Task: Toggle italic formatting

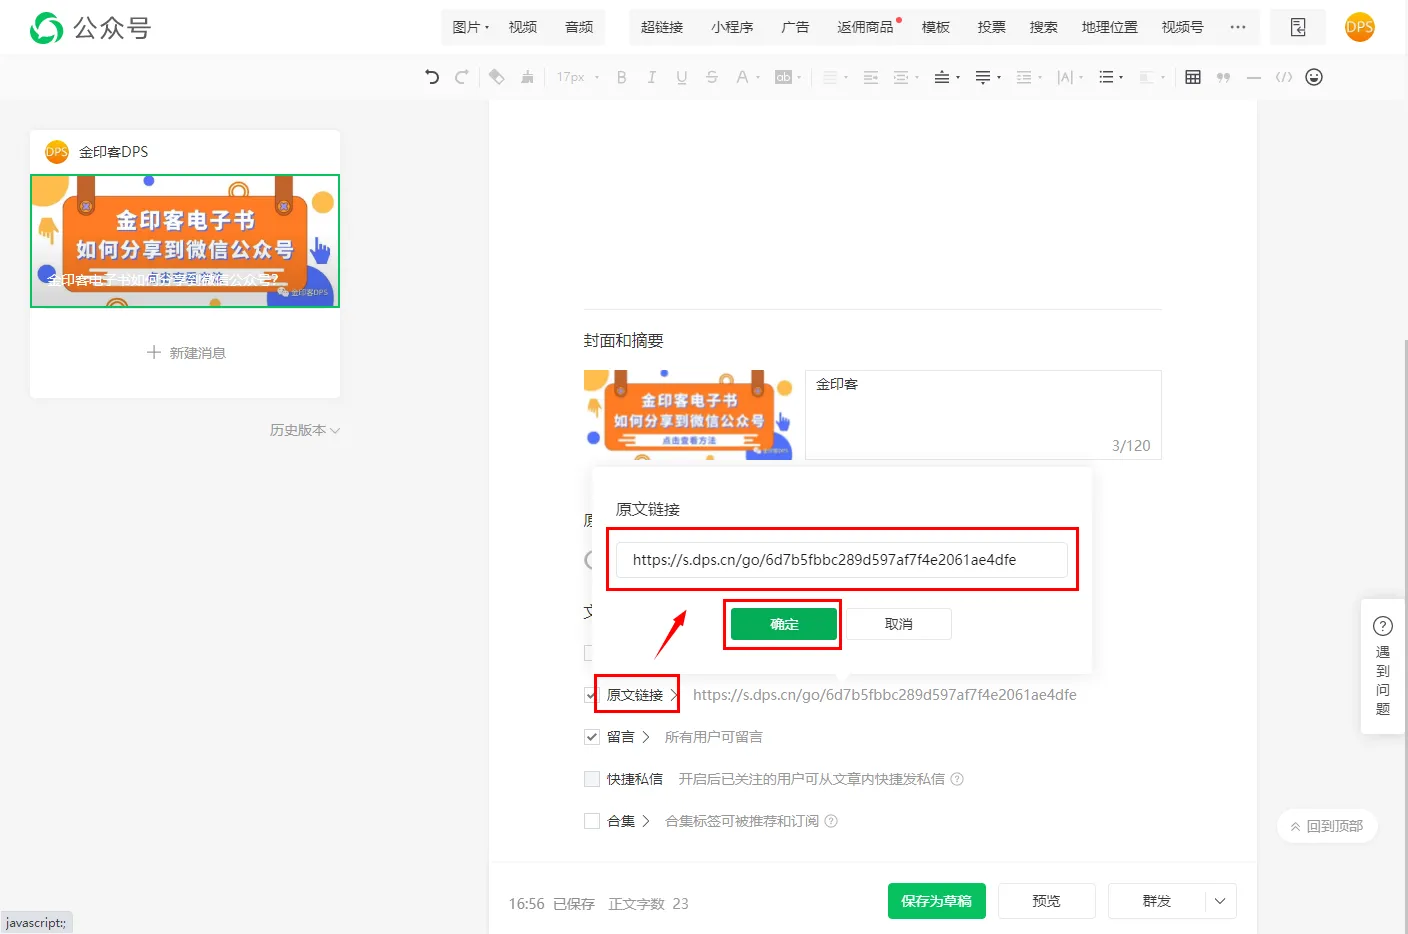Action: [x=652, y=77]
